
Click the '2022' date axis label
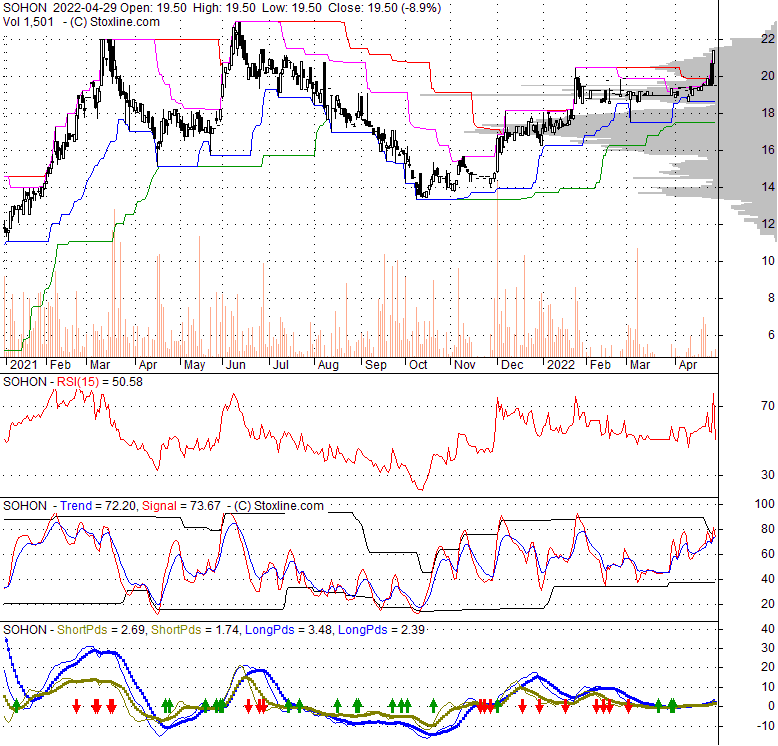pyautogui.click(x=561, y=365)
